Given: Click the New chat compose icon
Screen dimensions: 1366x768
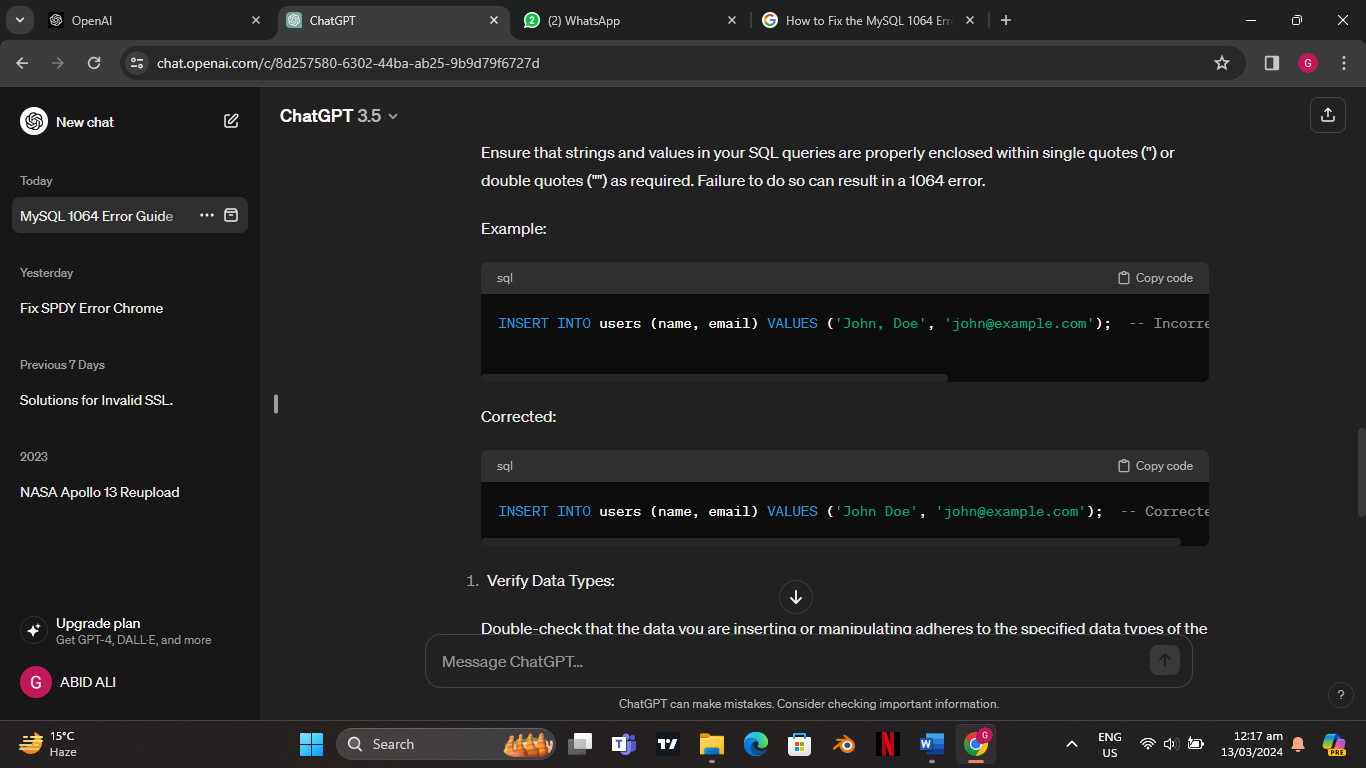Looking at the screenshot, I should point(231,121).
